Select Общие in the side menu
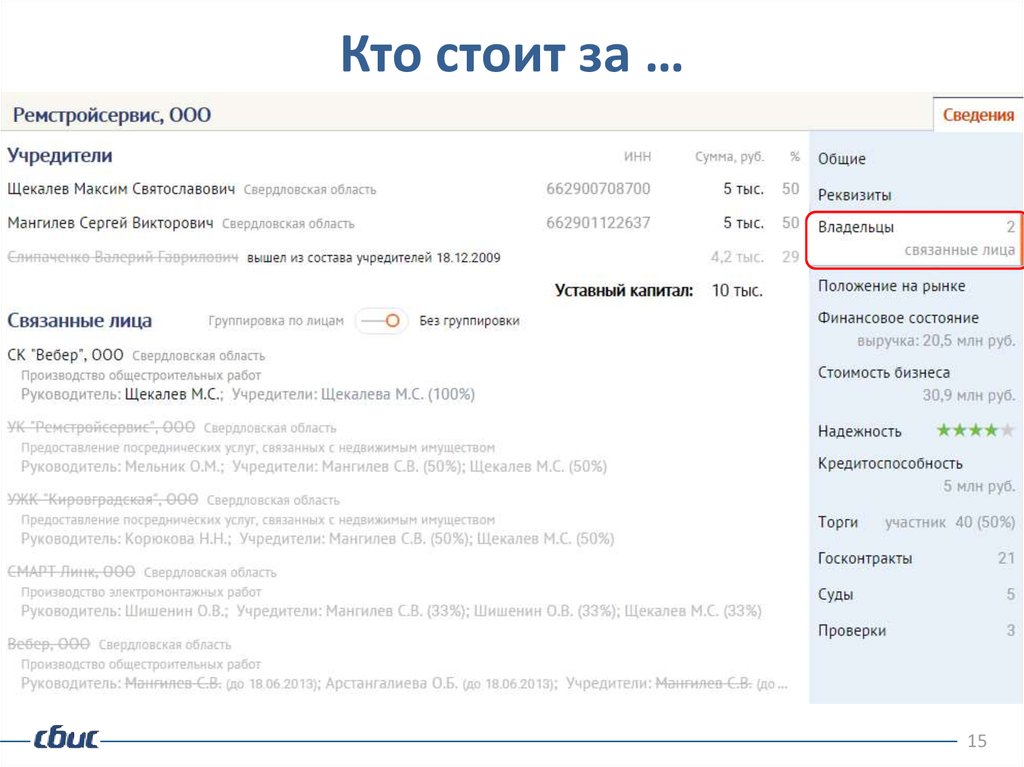 842,159
